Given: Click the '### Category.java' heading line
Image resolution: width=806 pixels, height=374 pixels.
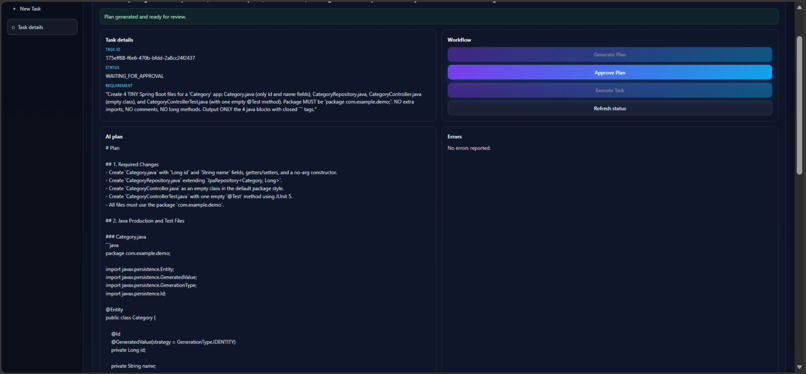Looking at the screenshot, I should [126, 237].
